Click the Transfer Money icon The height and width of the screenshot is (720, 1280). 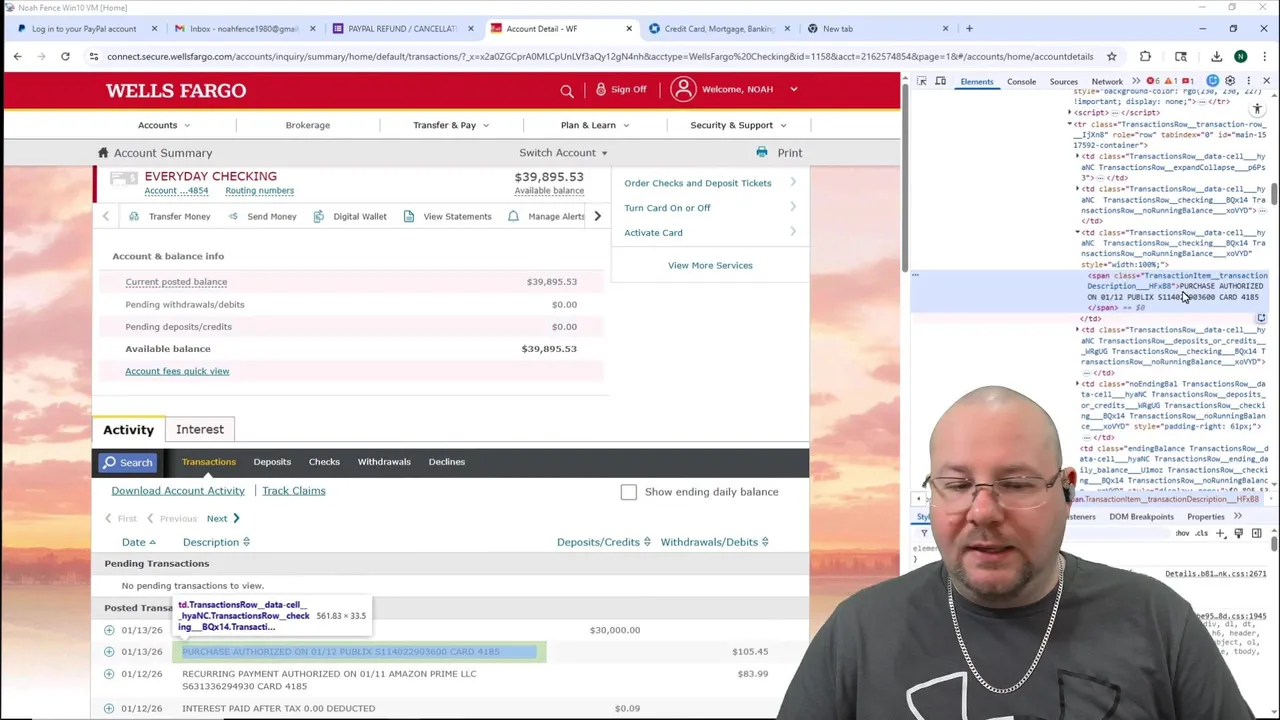click(x=134, y=216)
